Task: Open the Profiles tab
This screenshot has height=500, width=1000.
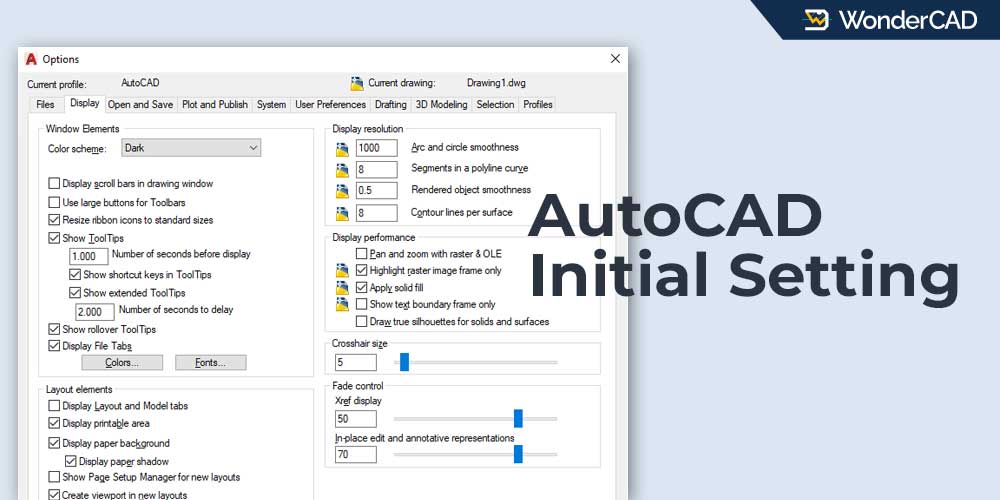Action: [x=538, y=105]
